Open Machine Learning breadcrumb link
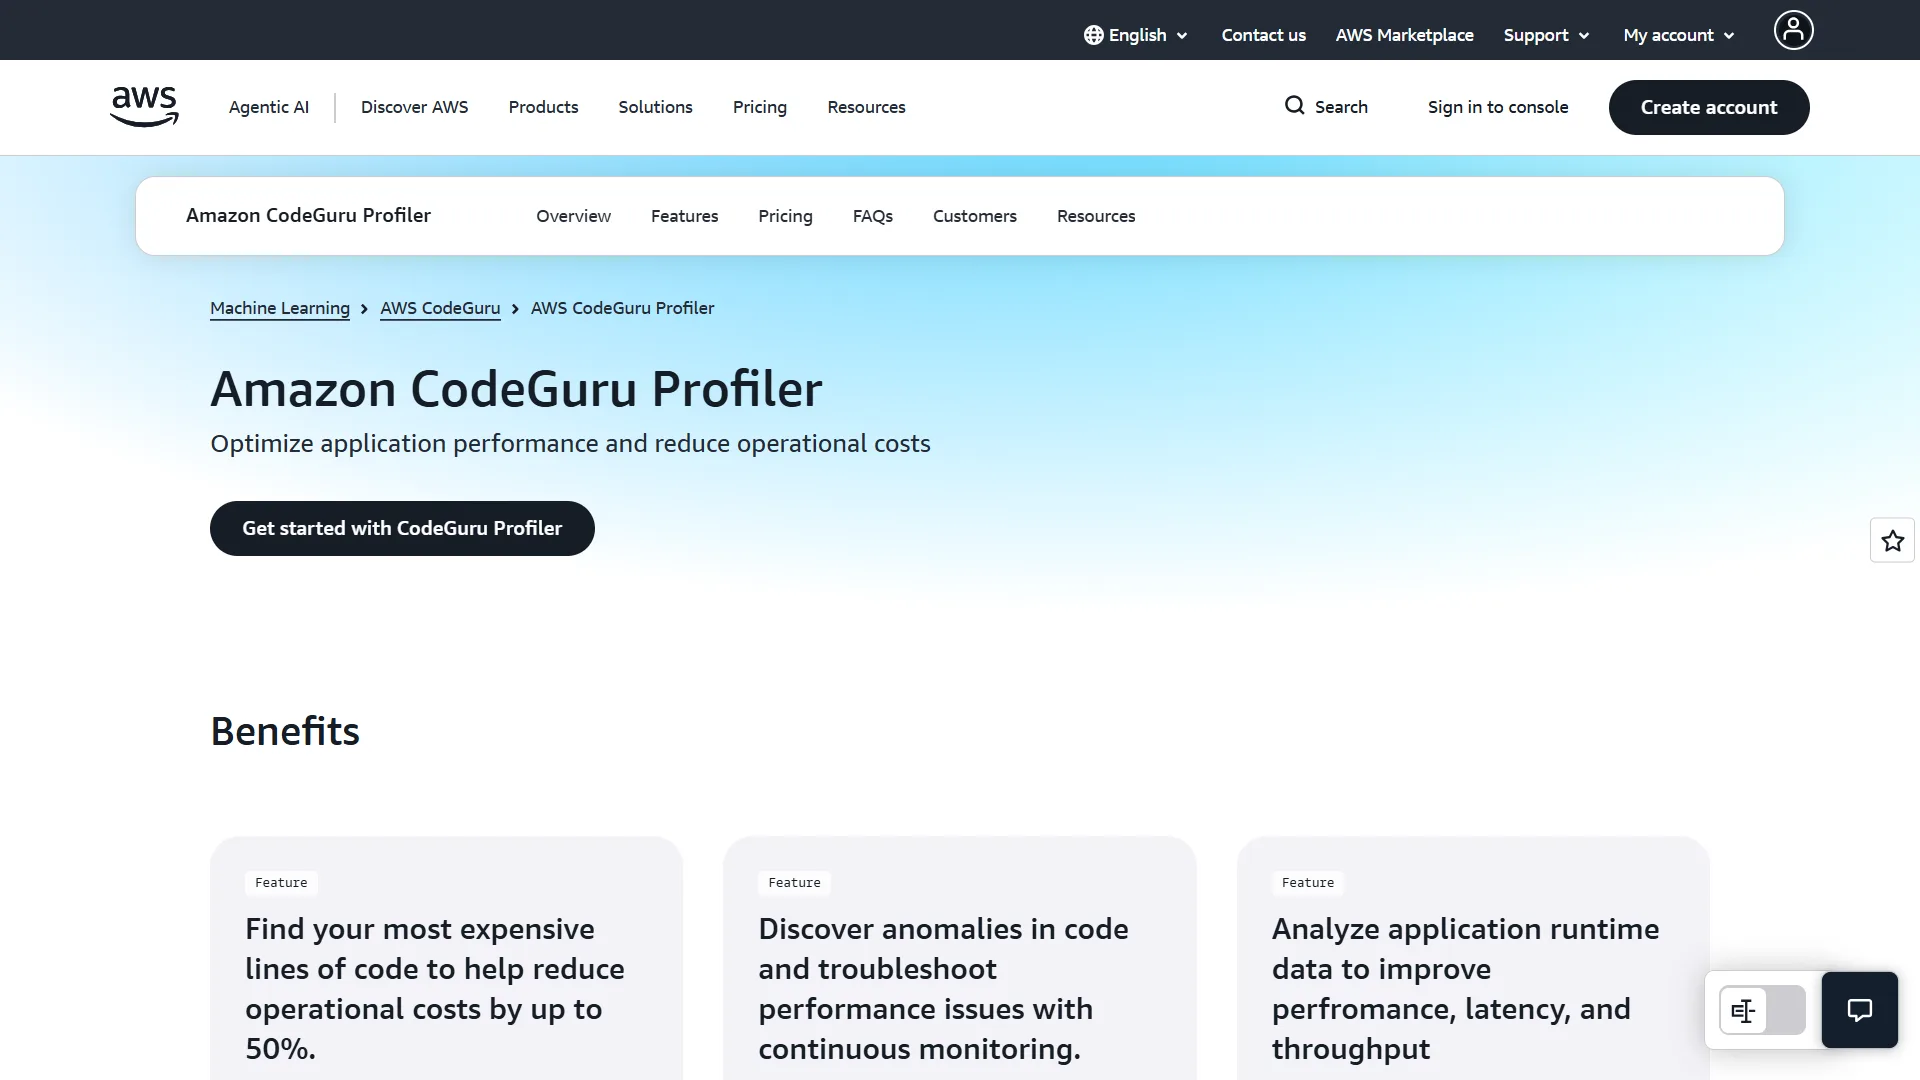Screen dimensions: 1920x1080 280,308
